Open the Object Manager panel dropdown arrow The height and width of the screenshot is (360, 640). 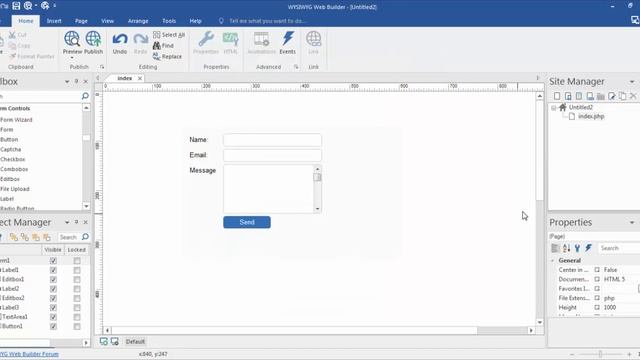click(x=67, y=222)
